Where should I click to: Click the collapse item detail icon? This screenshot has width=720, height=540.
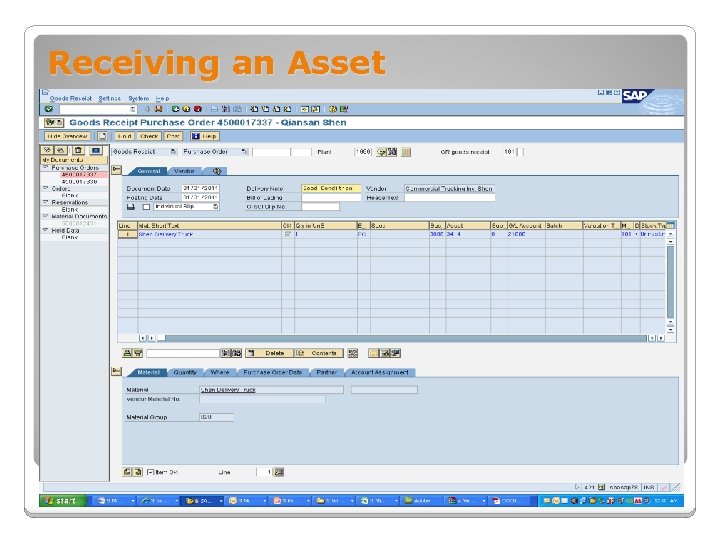[117, 371]
